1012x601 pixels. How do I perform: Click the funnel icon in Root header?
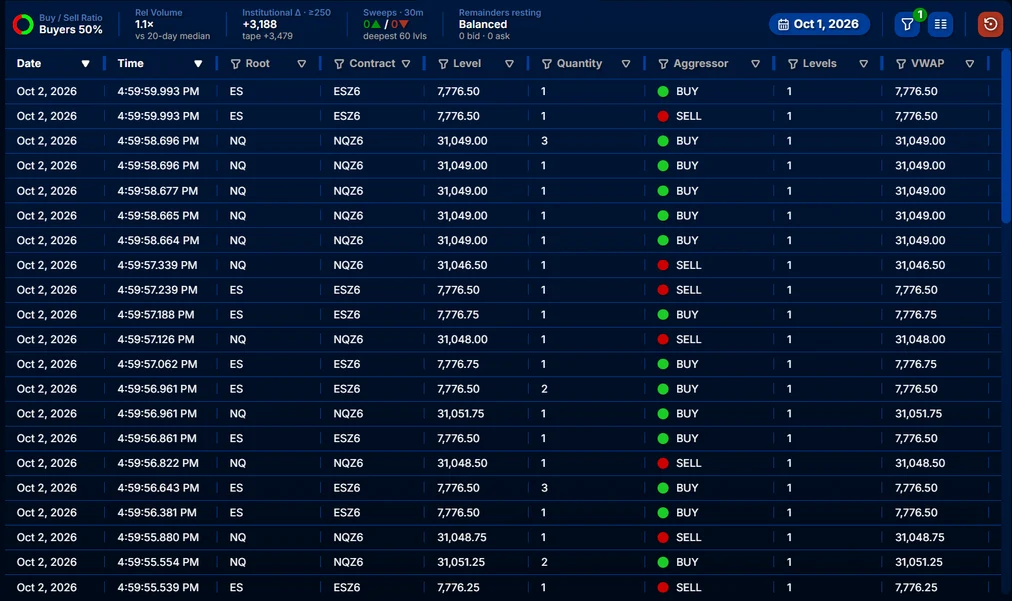(x=236, y=64)
